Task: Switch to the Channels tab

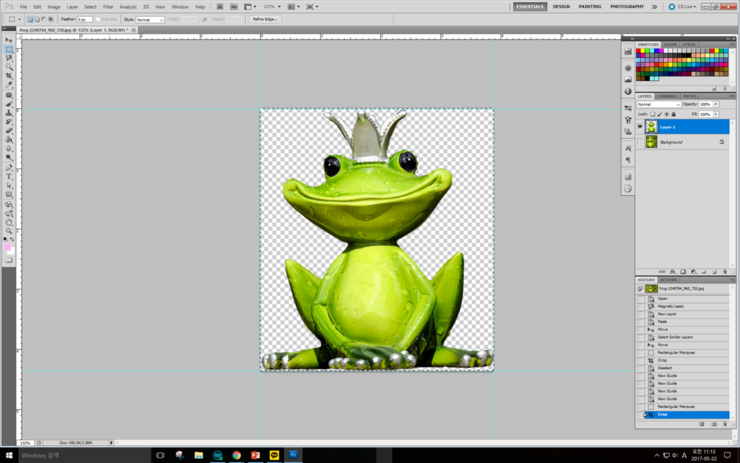Action: [x=668, y=96]
